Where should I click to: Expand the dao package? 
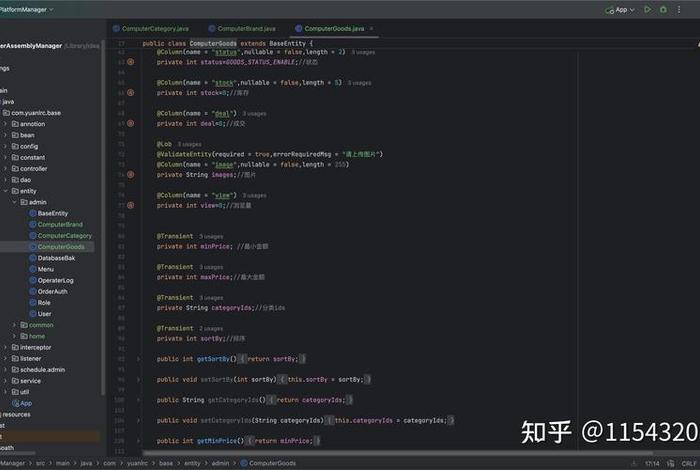5,180
